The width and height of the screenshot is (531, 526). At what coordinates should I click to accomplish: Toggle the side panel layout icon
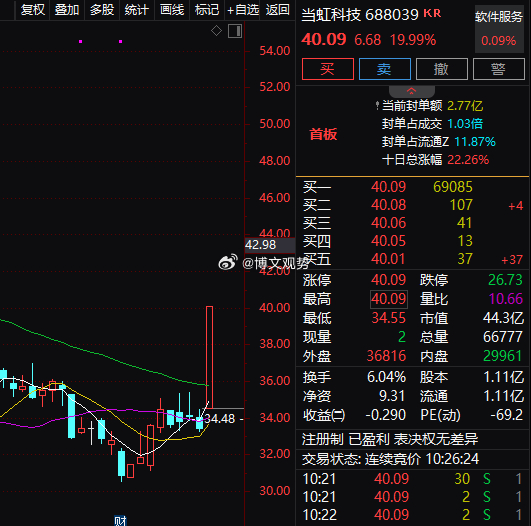coord(235,31)
